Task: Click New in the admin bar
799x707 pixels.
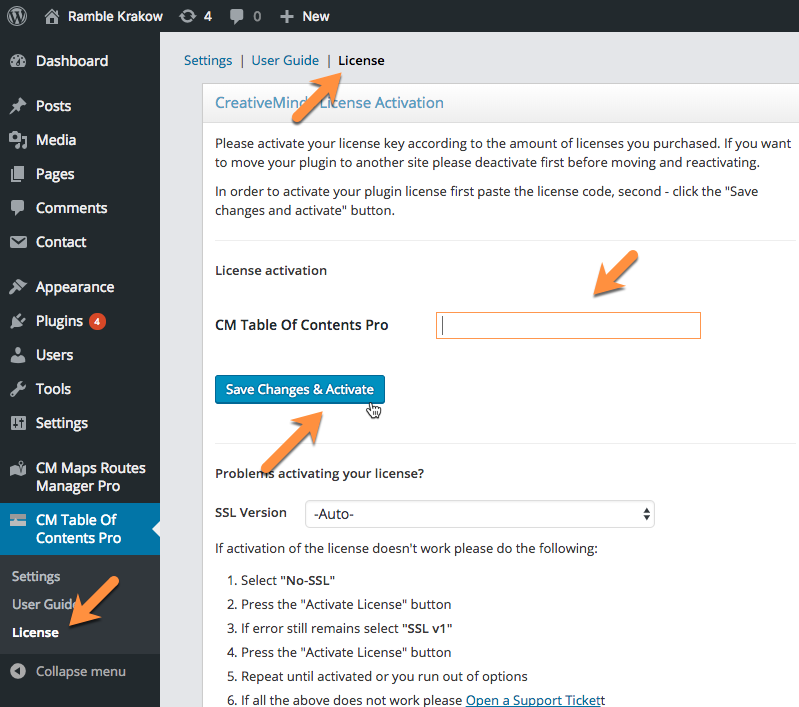Action: 316,17
